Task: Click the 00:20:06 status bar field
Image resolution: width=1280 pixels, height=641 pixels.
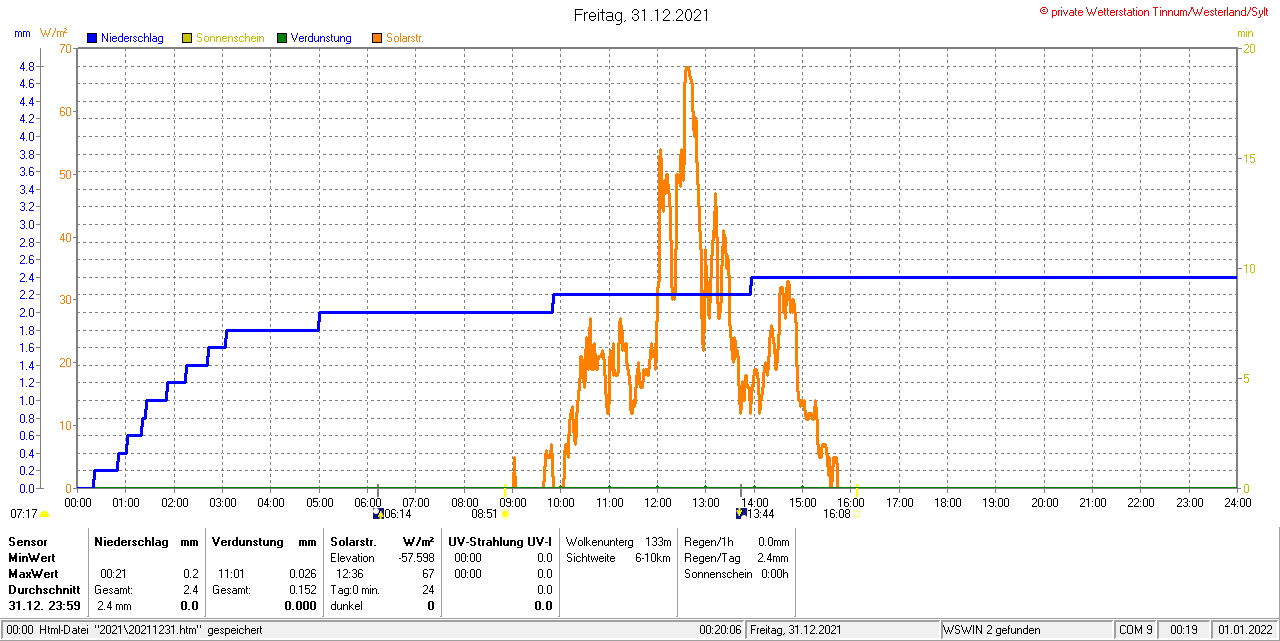Action: pyautogui.click(x=720, y=630)
